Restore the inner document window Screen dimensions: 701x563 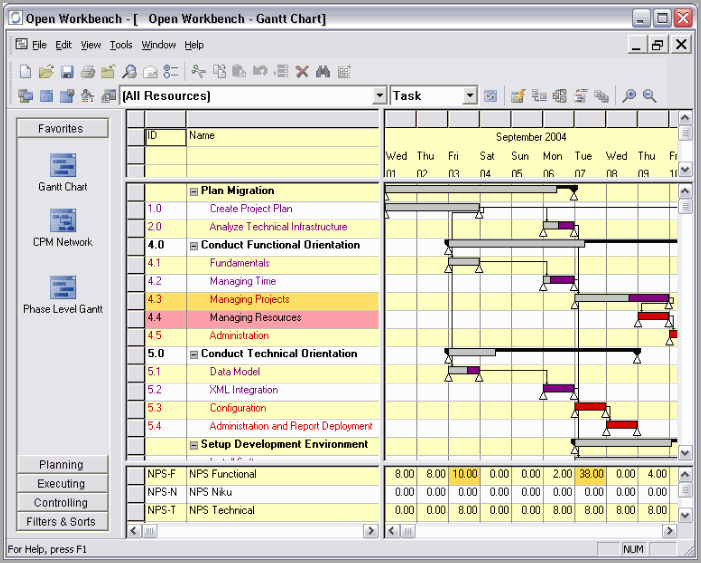658,45
